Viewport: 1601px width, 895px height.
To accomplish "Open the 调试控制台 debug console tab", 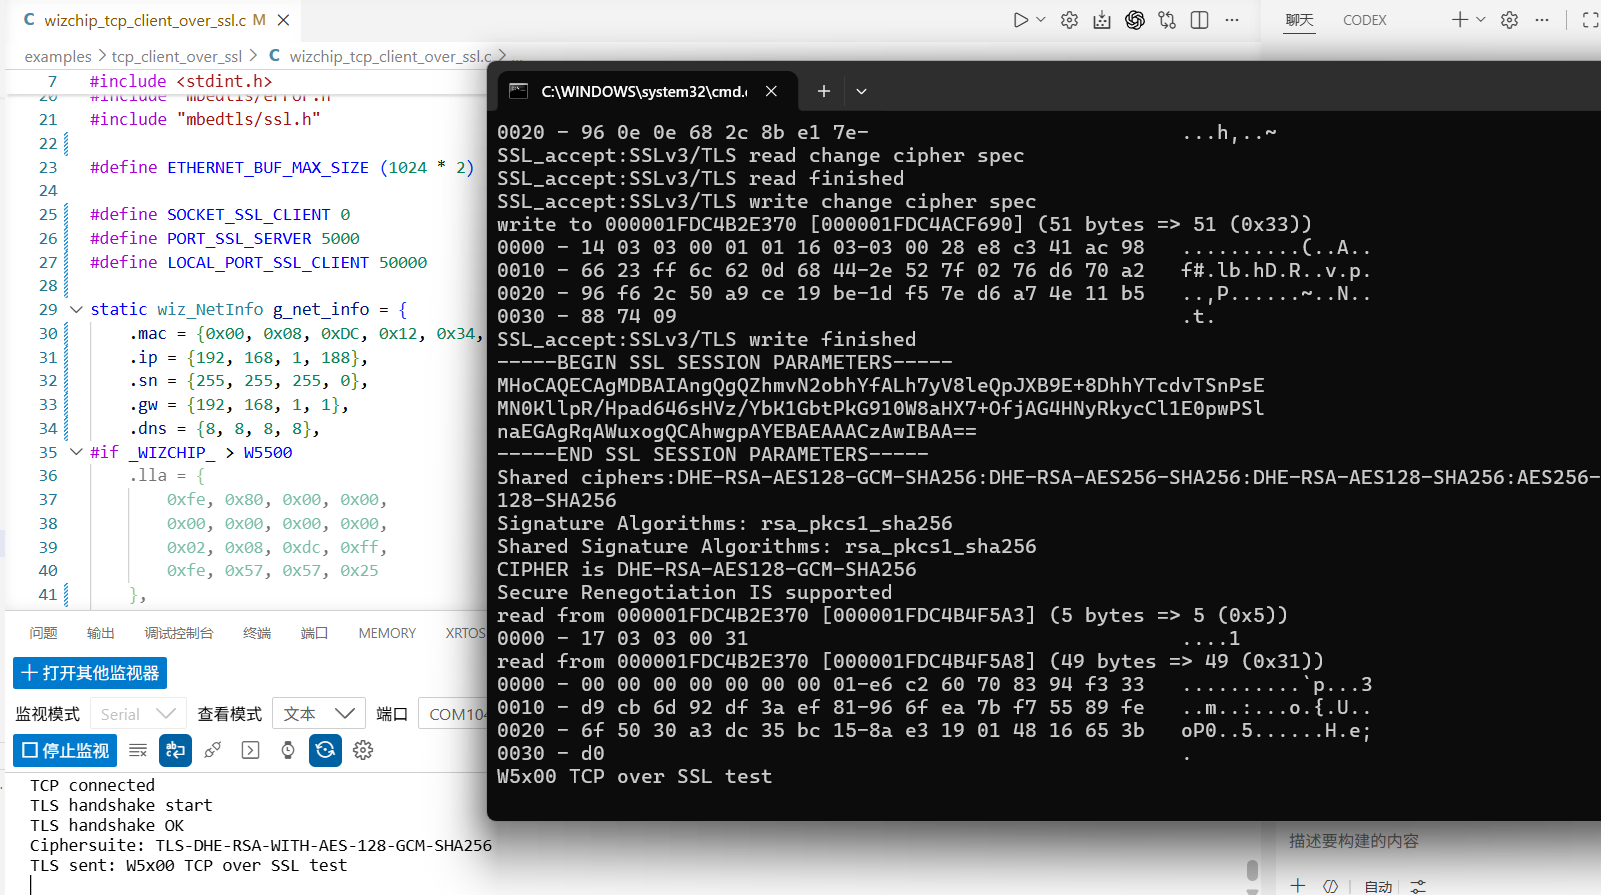I will click(x=179, y=633).
